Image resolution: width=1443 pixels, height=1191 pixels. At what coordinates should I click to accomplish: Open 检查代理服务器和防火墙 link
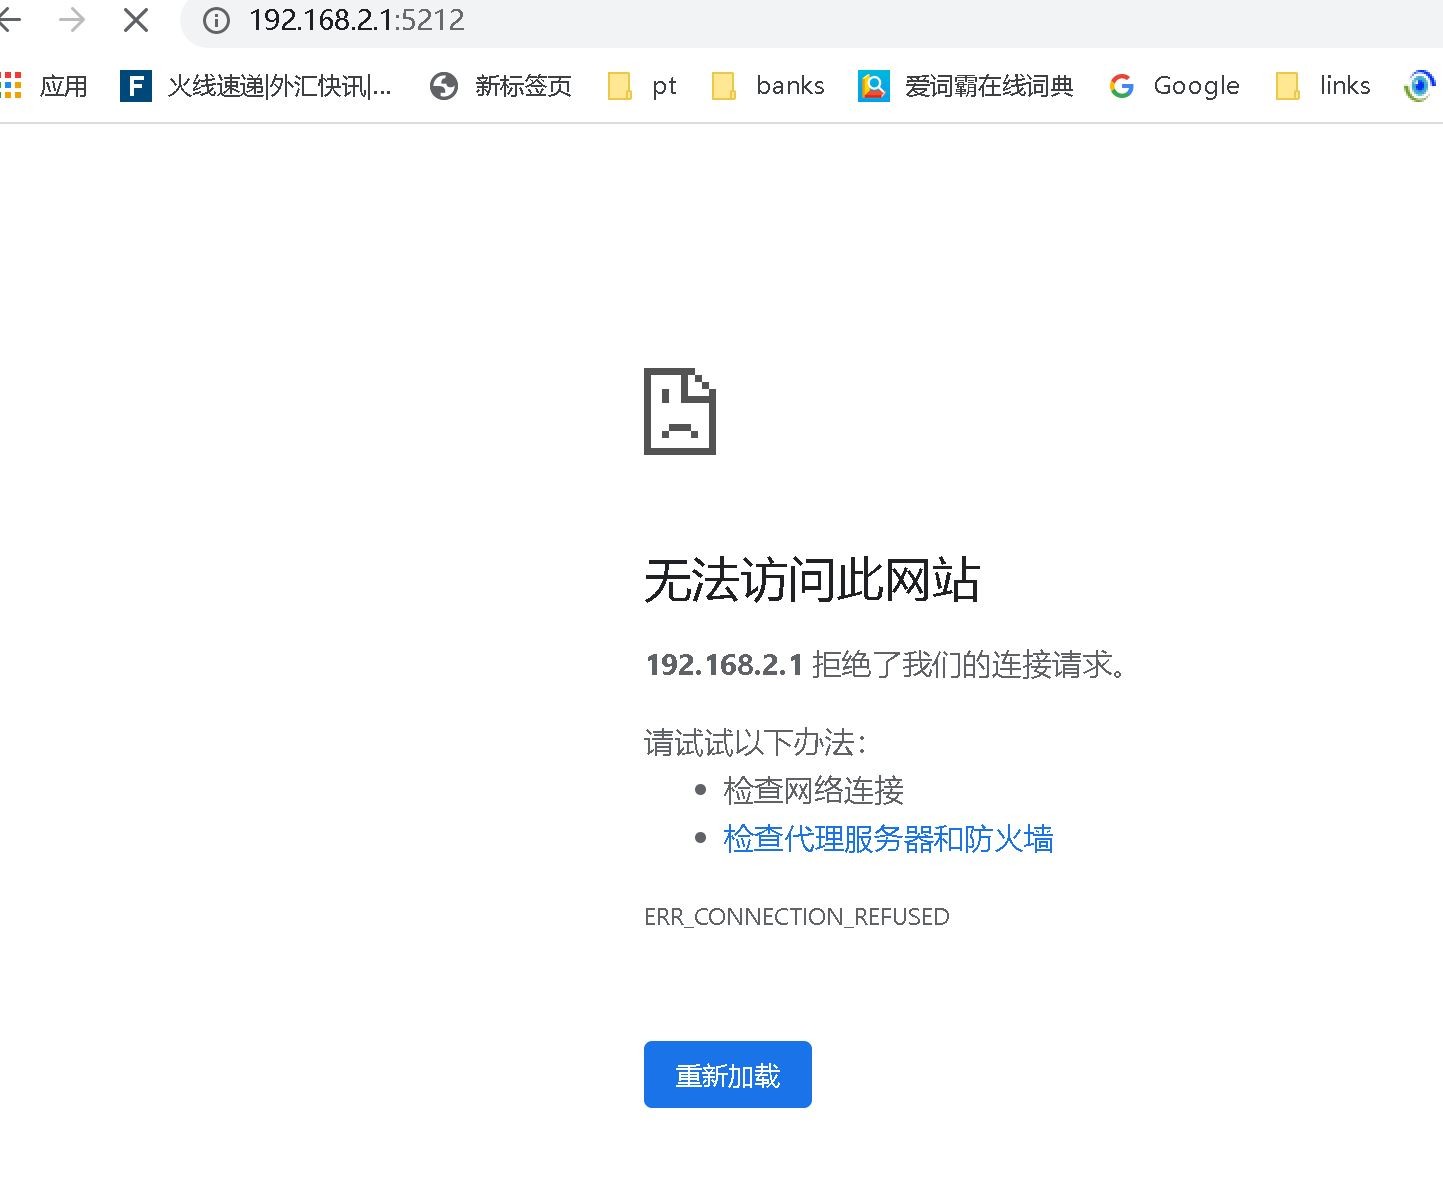pos(888,839)
